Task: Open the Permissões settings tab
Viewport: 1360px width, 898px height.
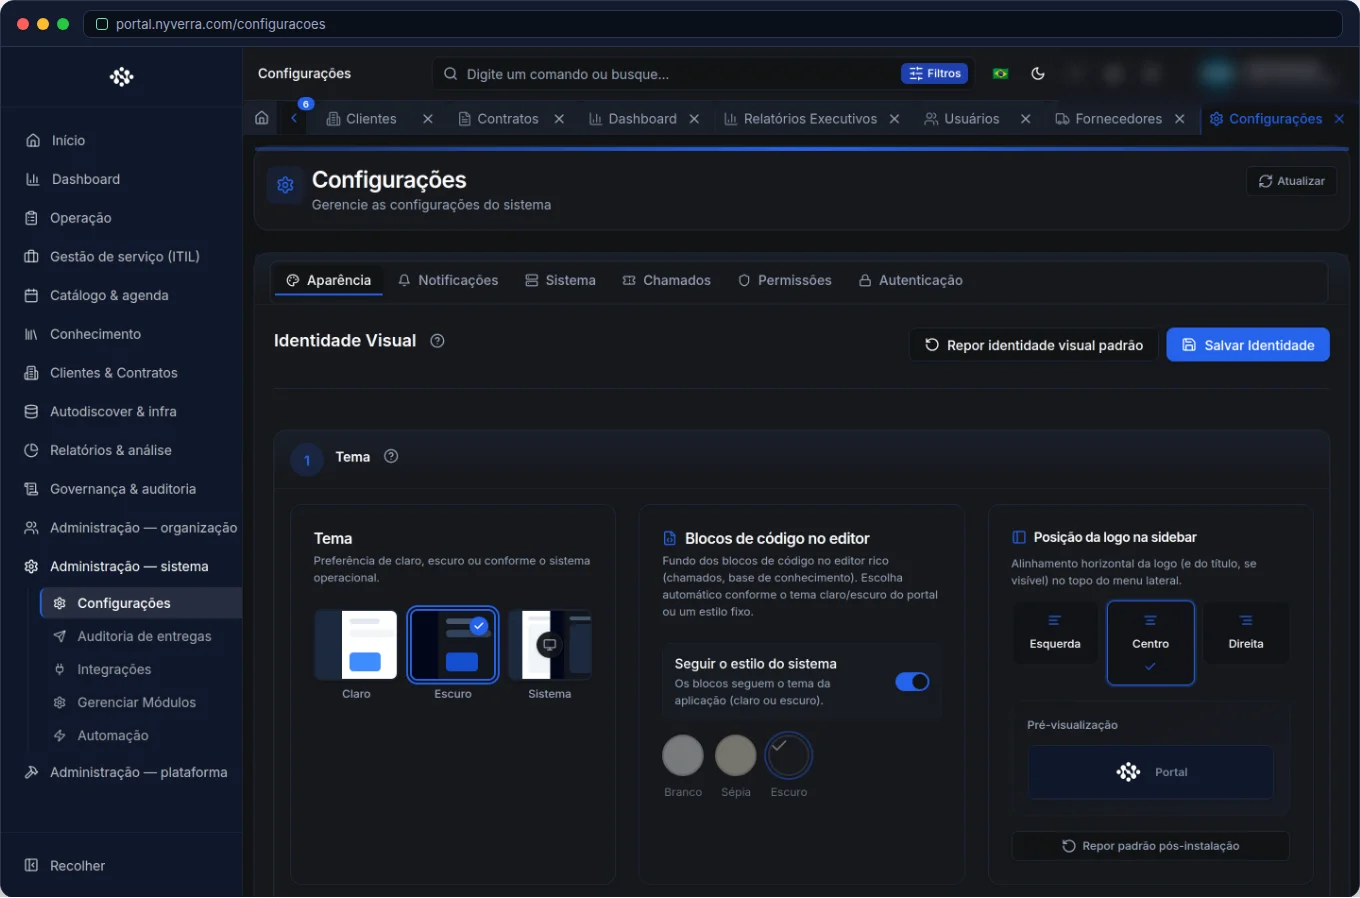Action: pyautogui.click(x=785, y=281)
